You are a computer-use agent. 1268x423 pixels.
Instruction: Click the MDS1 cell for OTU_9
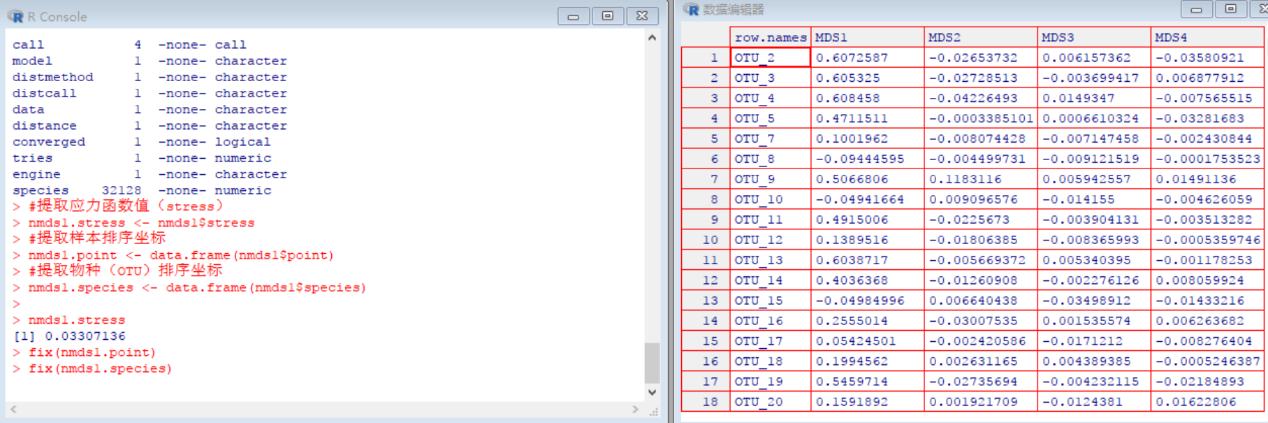867,181
